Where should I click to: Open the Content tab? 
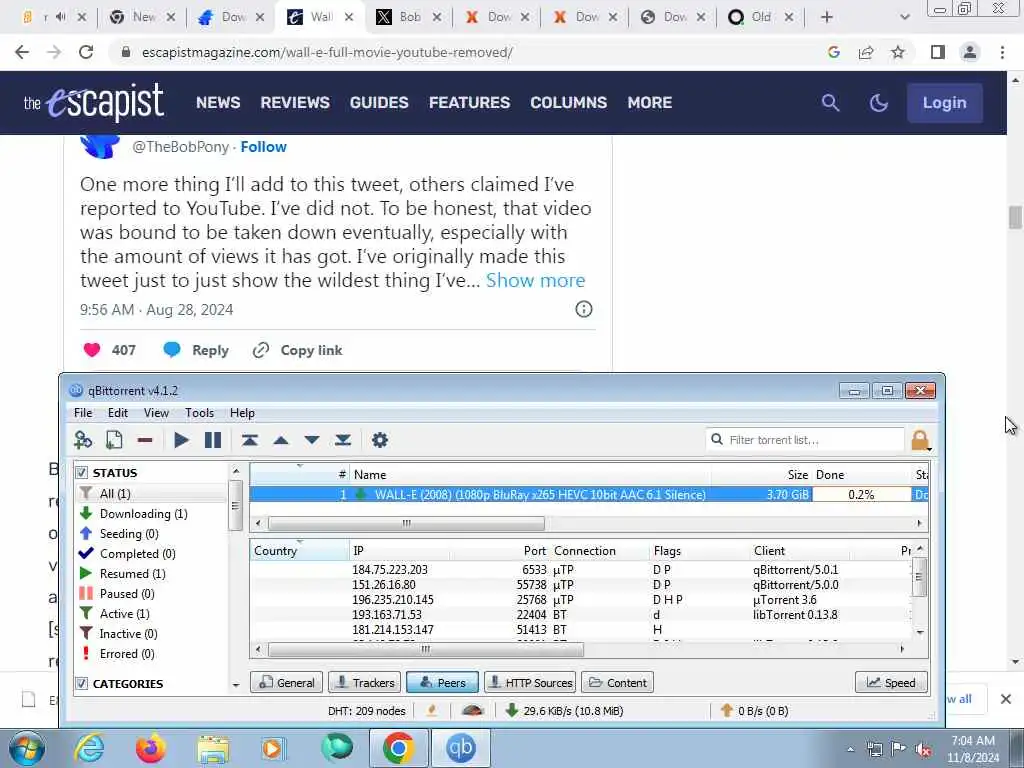(617, 682)
